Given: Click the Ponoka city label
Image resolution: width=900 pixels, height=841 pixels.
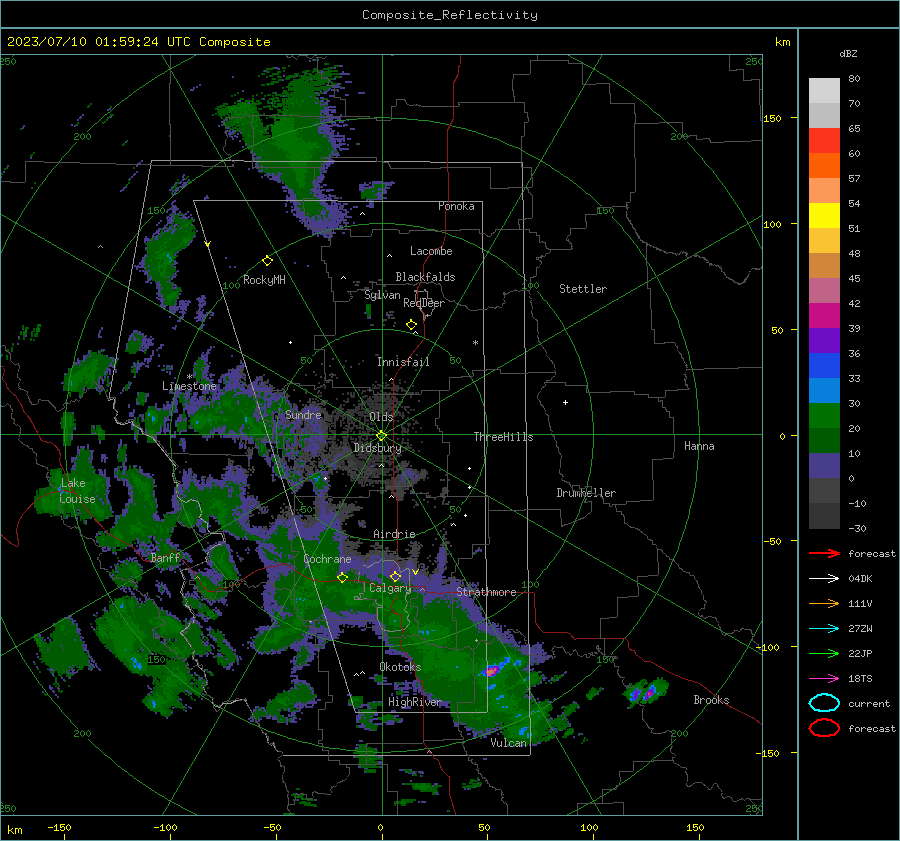Looking at the screenshot, I should click(456, 206).
